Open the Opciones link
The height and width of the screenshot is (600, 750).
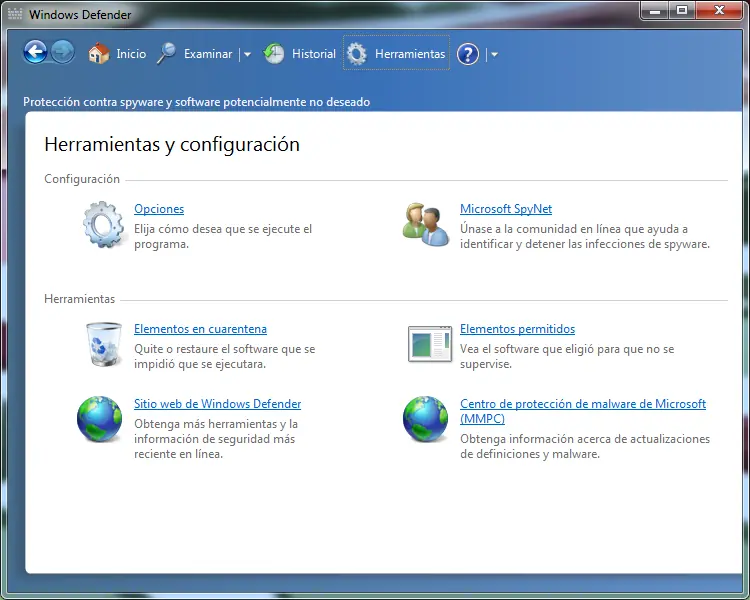[159, 209]
